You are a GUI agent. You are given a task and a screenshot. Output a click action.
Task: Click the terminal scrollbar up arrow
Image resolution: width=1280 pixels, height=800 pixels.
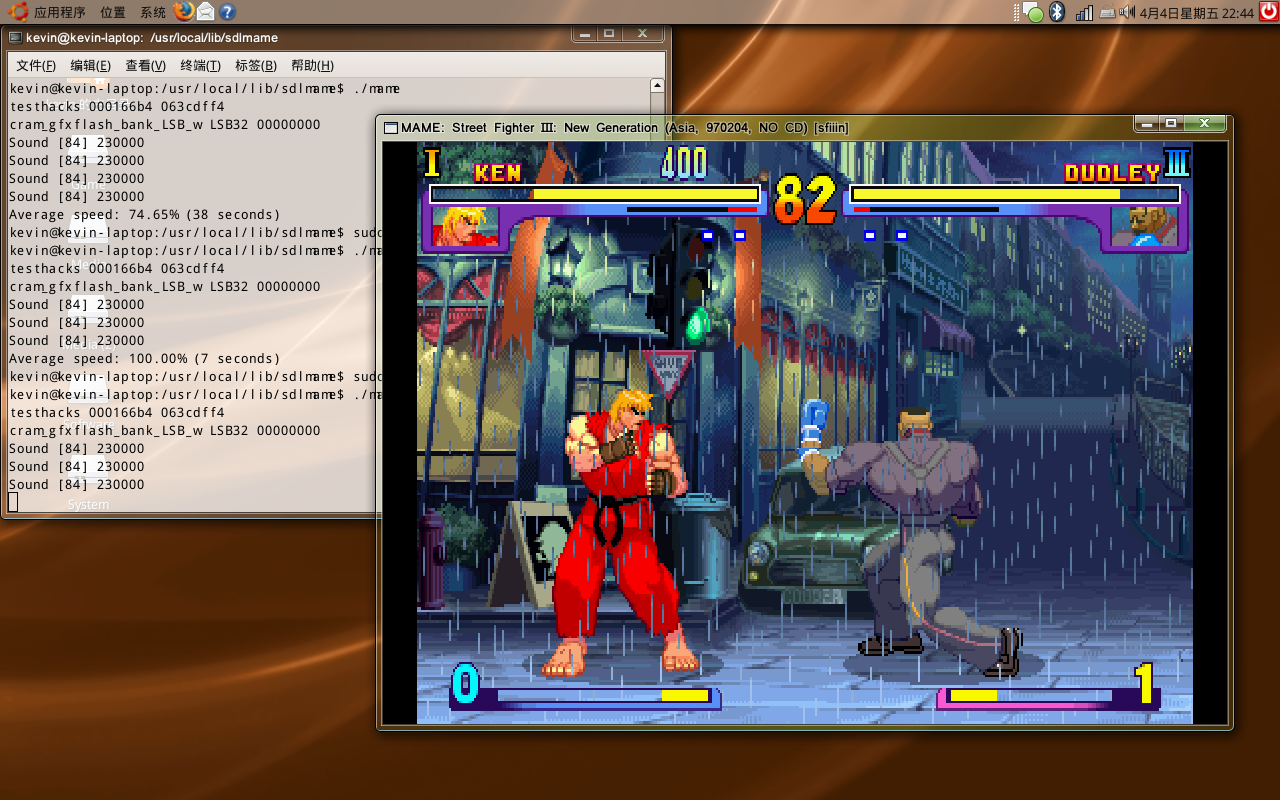(657, 86)
